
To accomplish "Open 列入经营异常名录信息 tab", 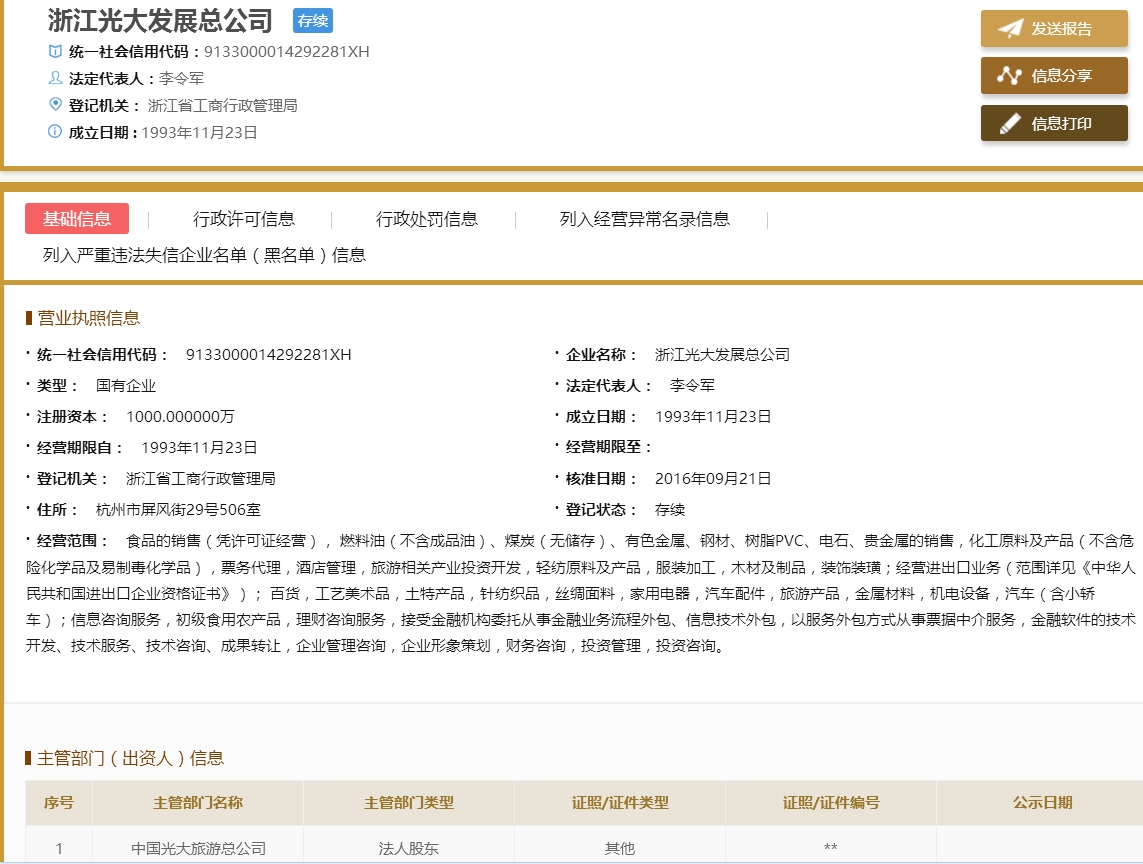I will pos(644,219).
